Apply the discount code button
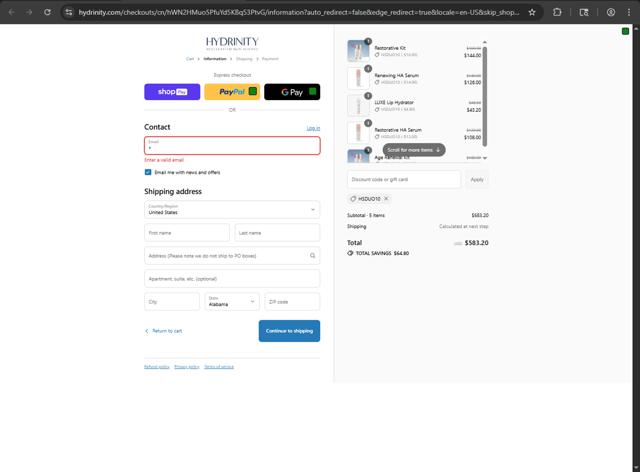This screenshot has width=640, height=472. pos(477,179)
